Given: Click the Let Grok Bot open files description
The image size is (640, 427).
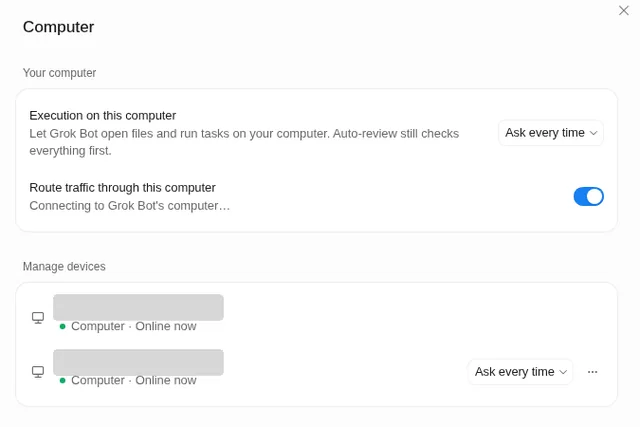Looking at the screenshot, I should pos(244,142).
